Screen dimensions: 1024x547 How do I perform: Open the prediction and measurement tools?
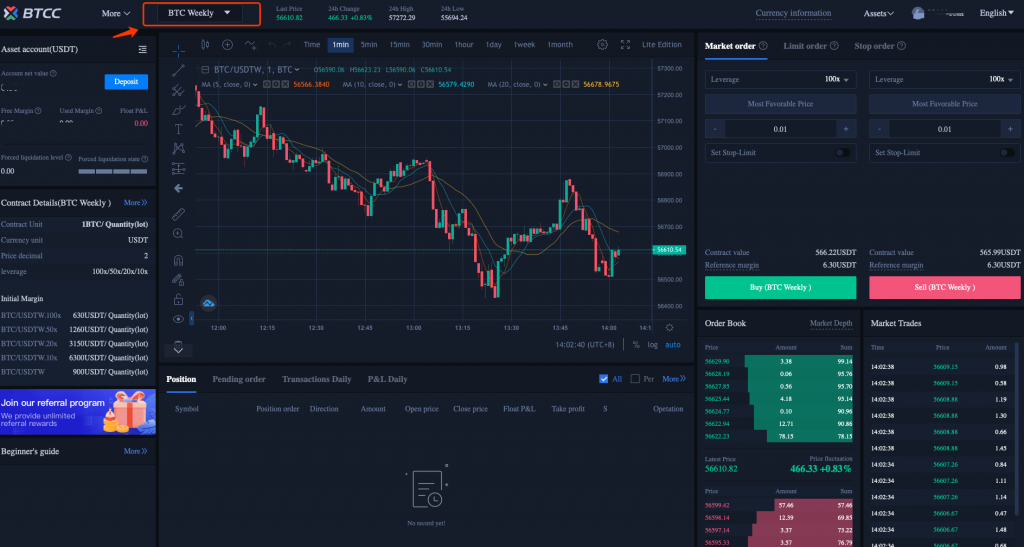pyautogui.click(x=178, y=168)
